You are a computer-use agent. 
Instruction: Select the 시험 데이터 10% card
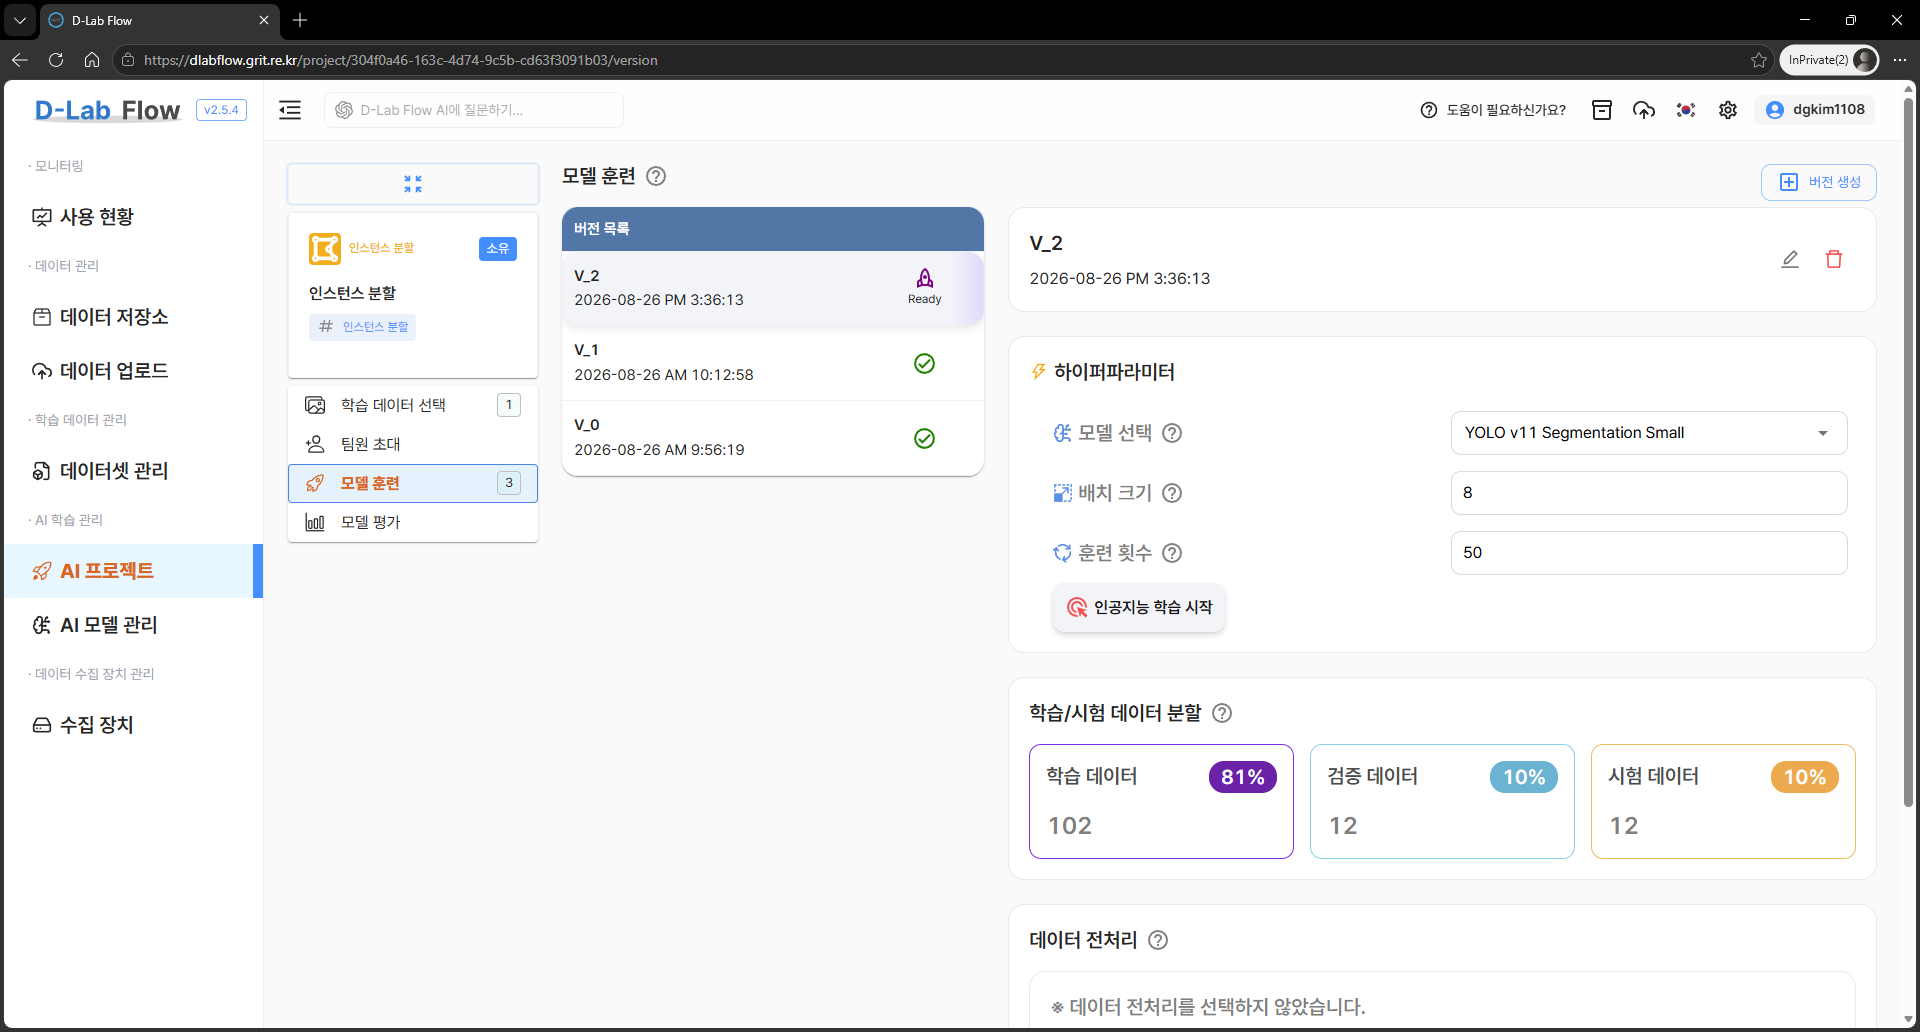point(1723,801)
